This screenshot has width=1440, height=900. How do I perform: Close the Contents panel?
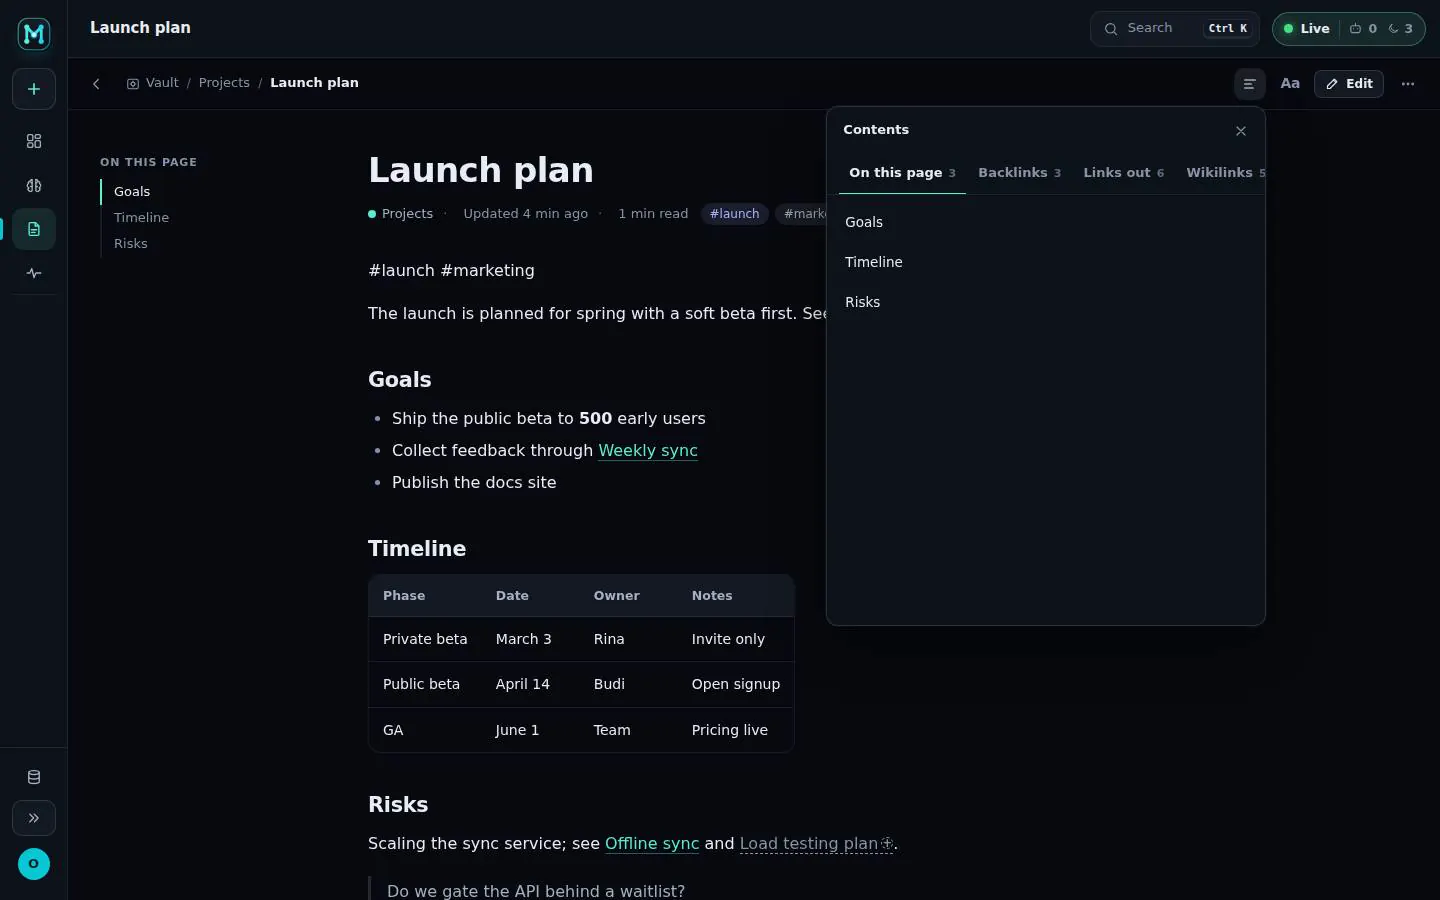coord(1241,131)
